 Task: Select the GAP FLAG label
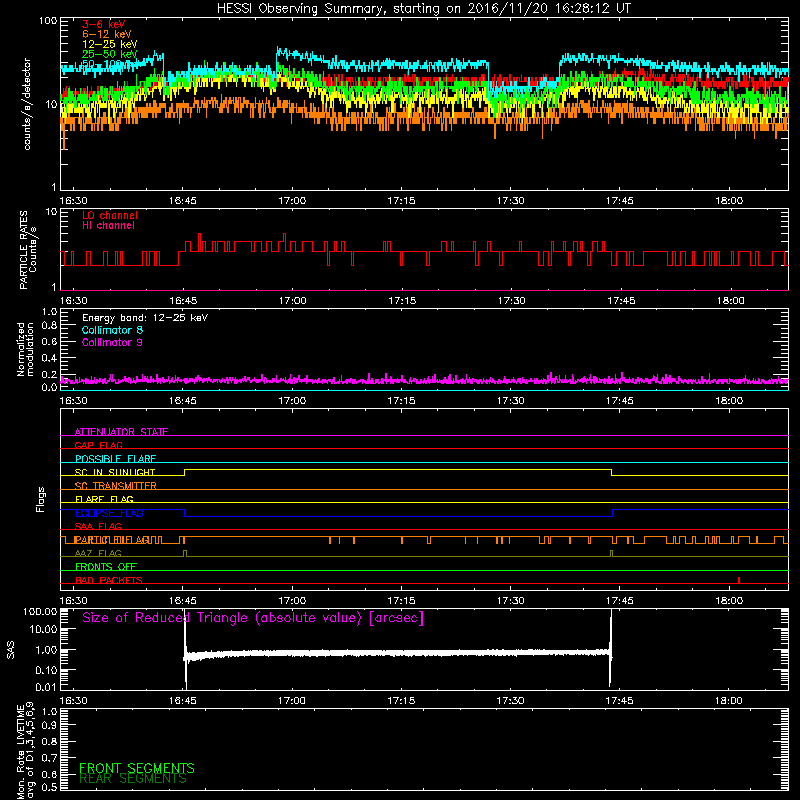tap(98, 445)
